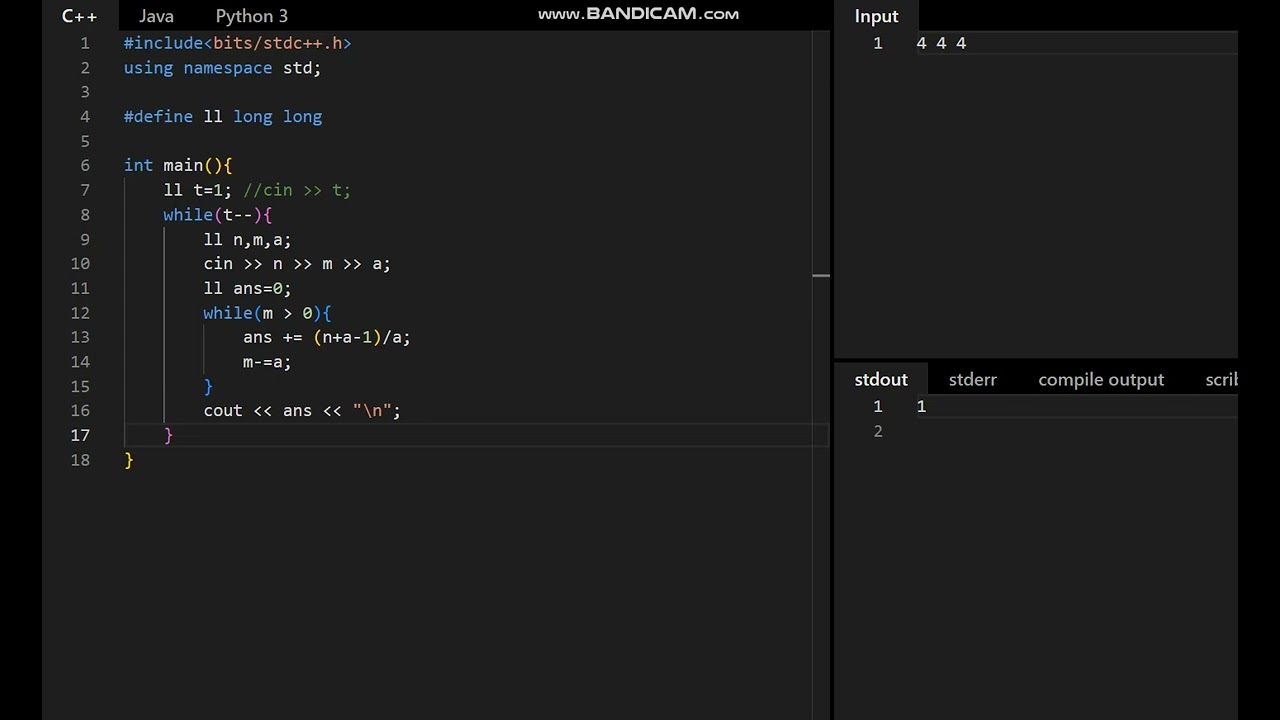
Task: Open the Input panel tab
Action: tap(876, 16)
